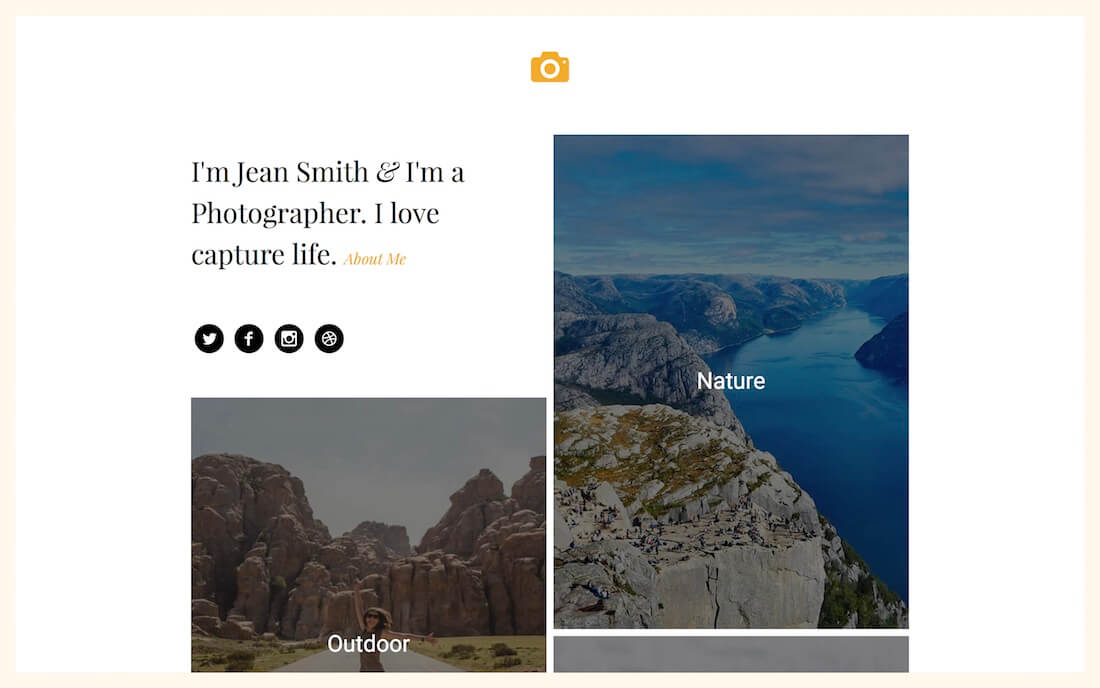Click the Nature label text
1100x688 pixels.
[x=731, y=381]
